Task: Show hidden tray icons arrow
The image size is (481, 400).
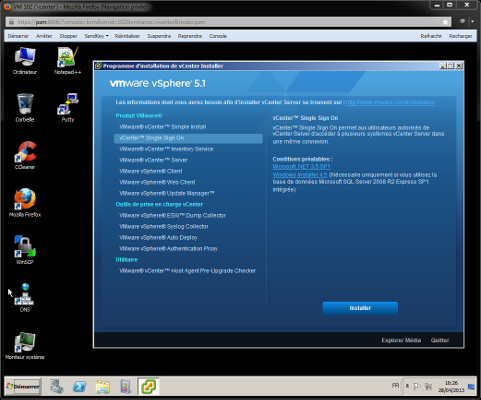Action: point(407,386)
